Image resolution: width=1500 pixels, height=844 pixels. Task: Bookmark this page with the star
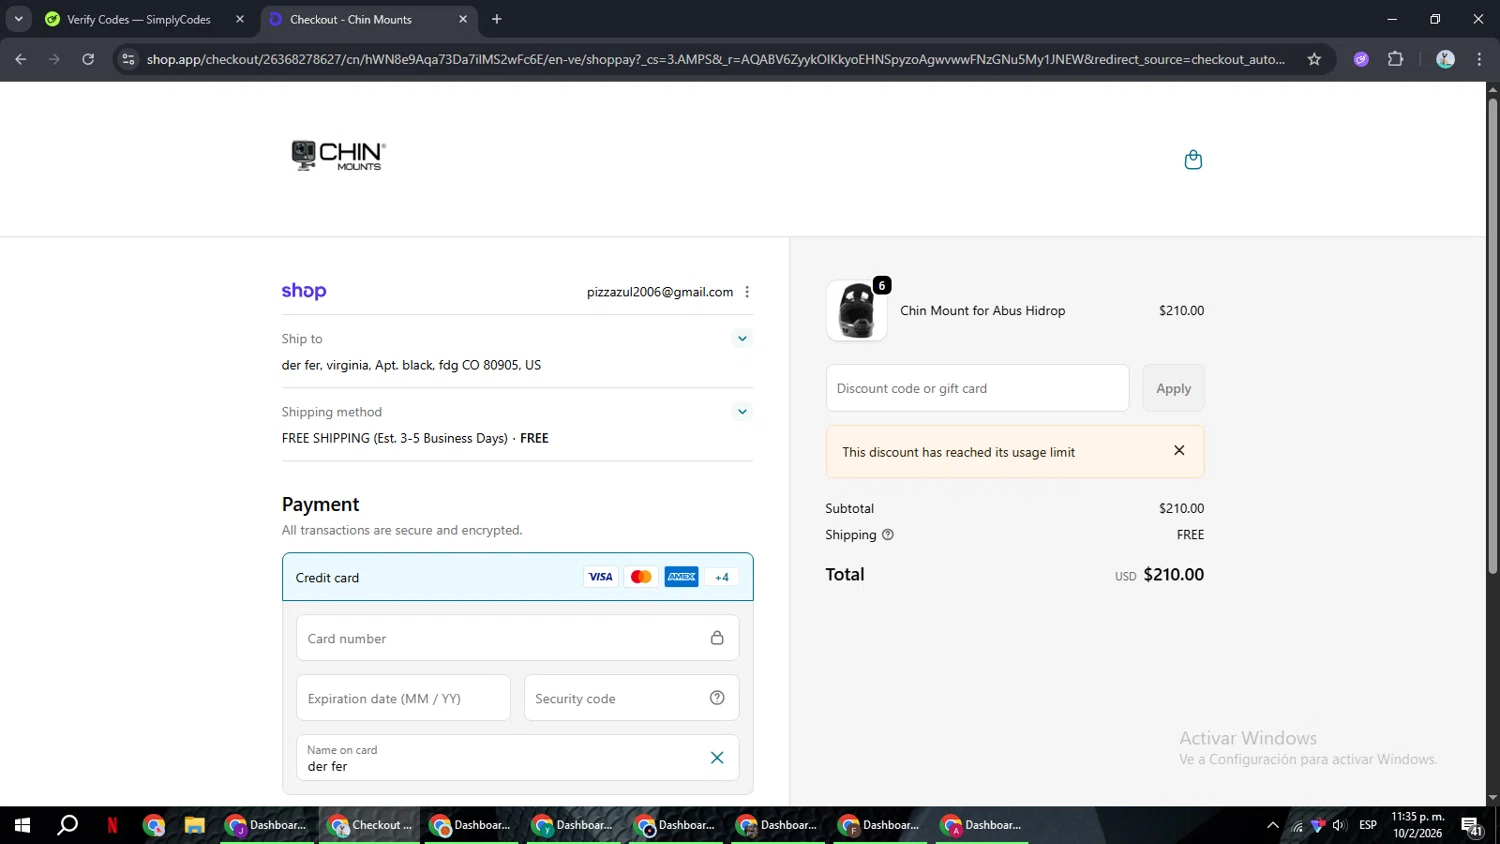click(x=1314, y=59)
